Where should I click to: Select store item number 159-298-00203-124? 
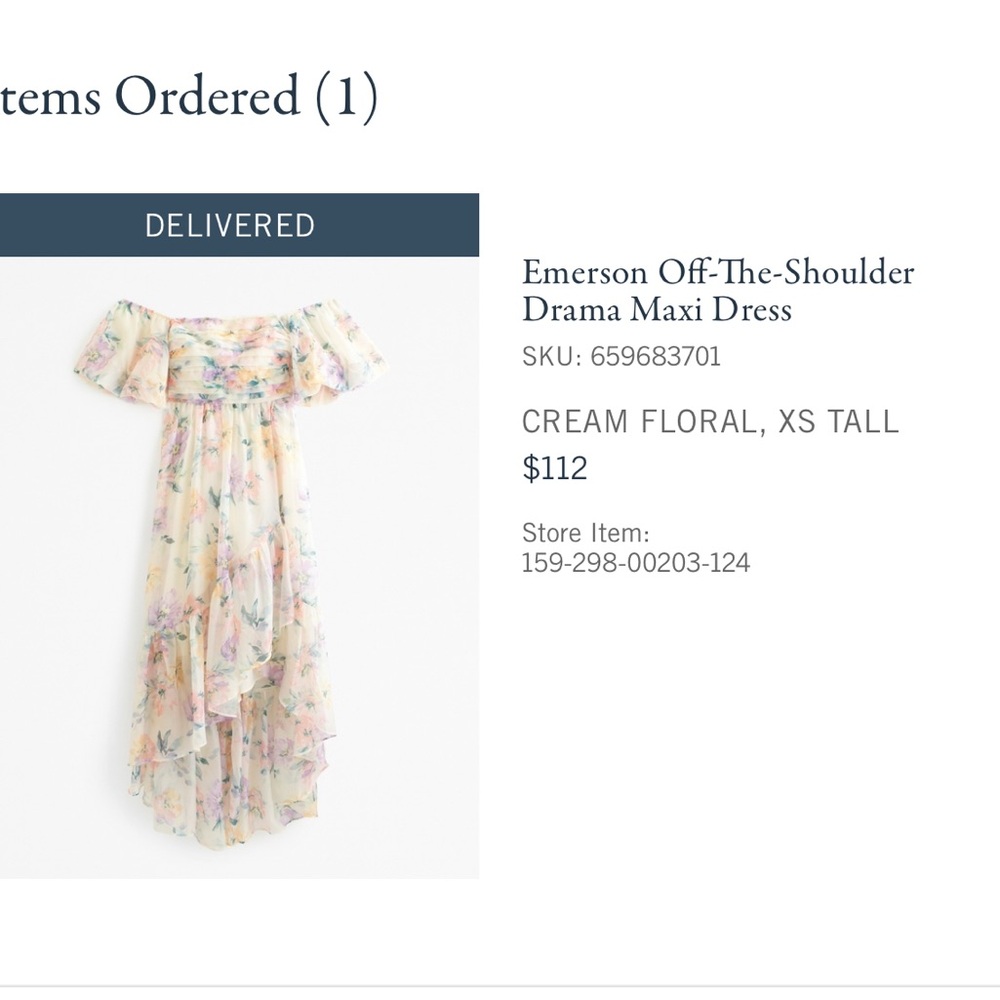(634, 562)
